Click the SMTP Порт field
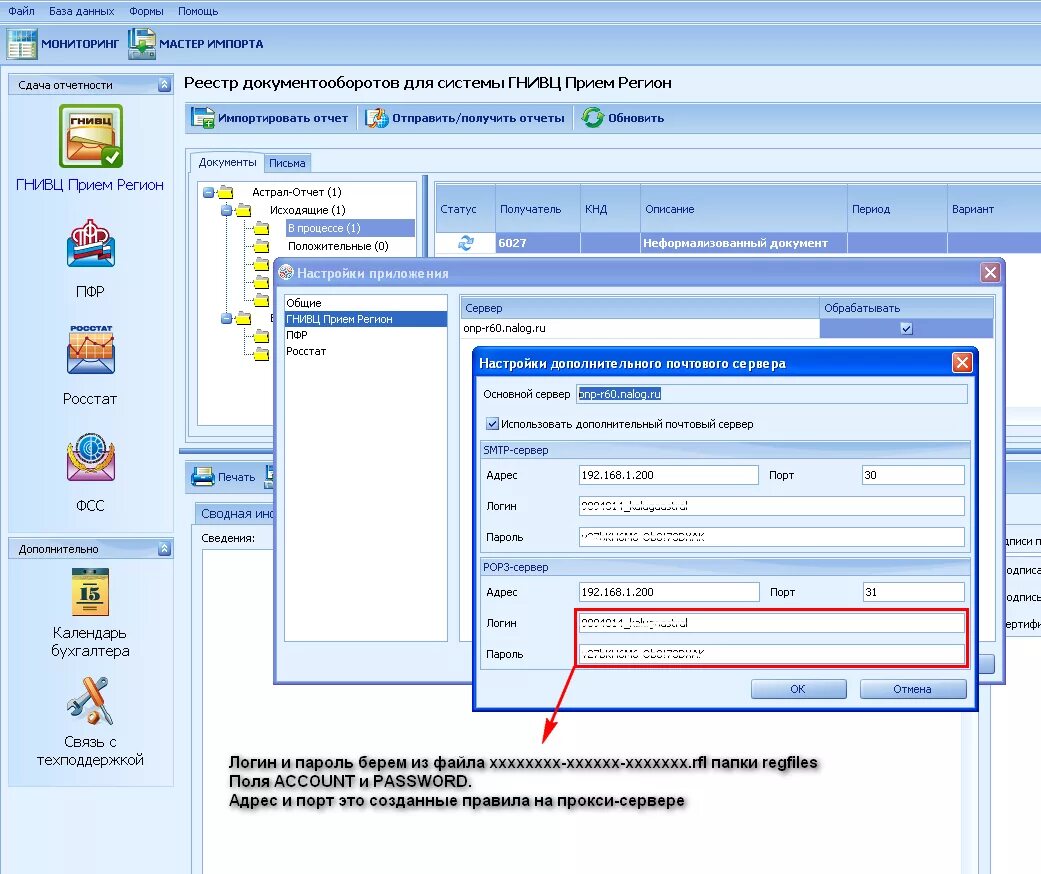Viewport: 1041px width, 874px height. click(x=913, y=475)
